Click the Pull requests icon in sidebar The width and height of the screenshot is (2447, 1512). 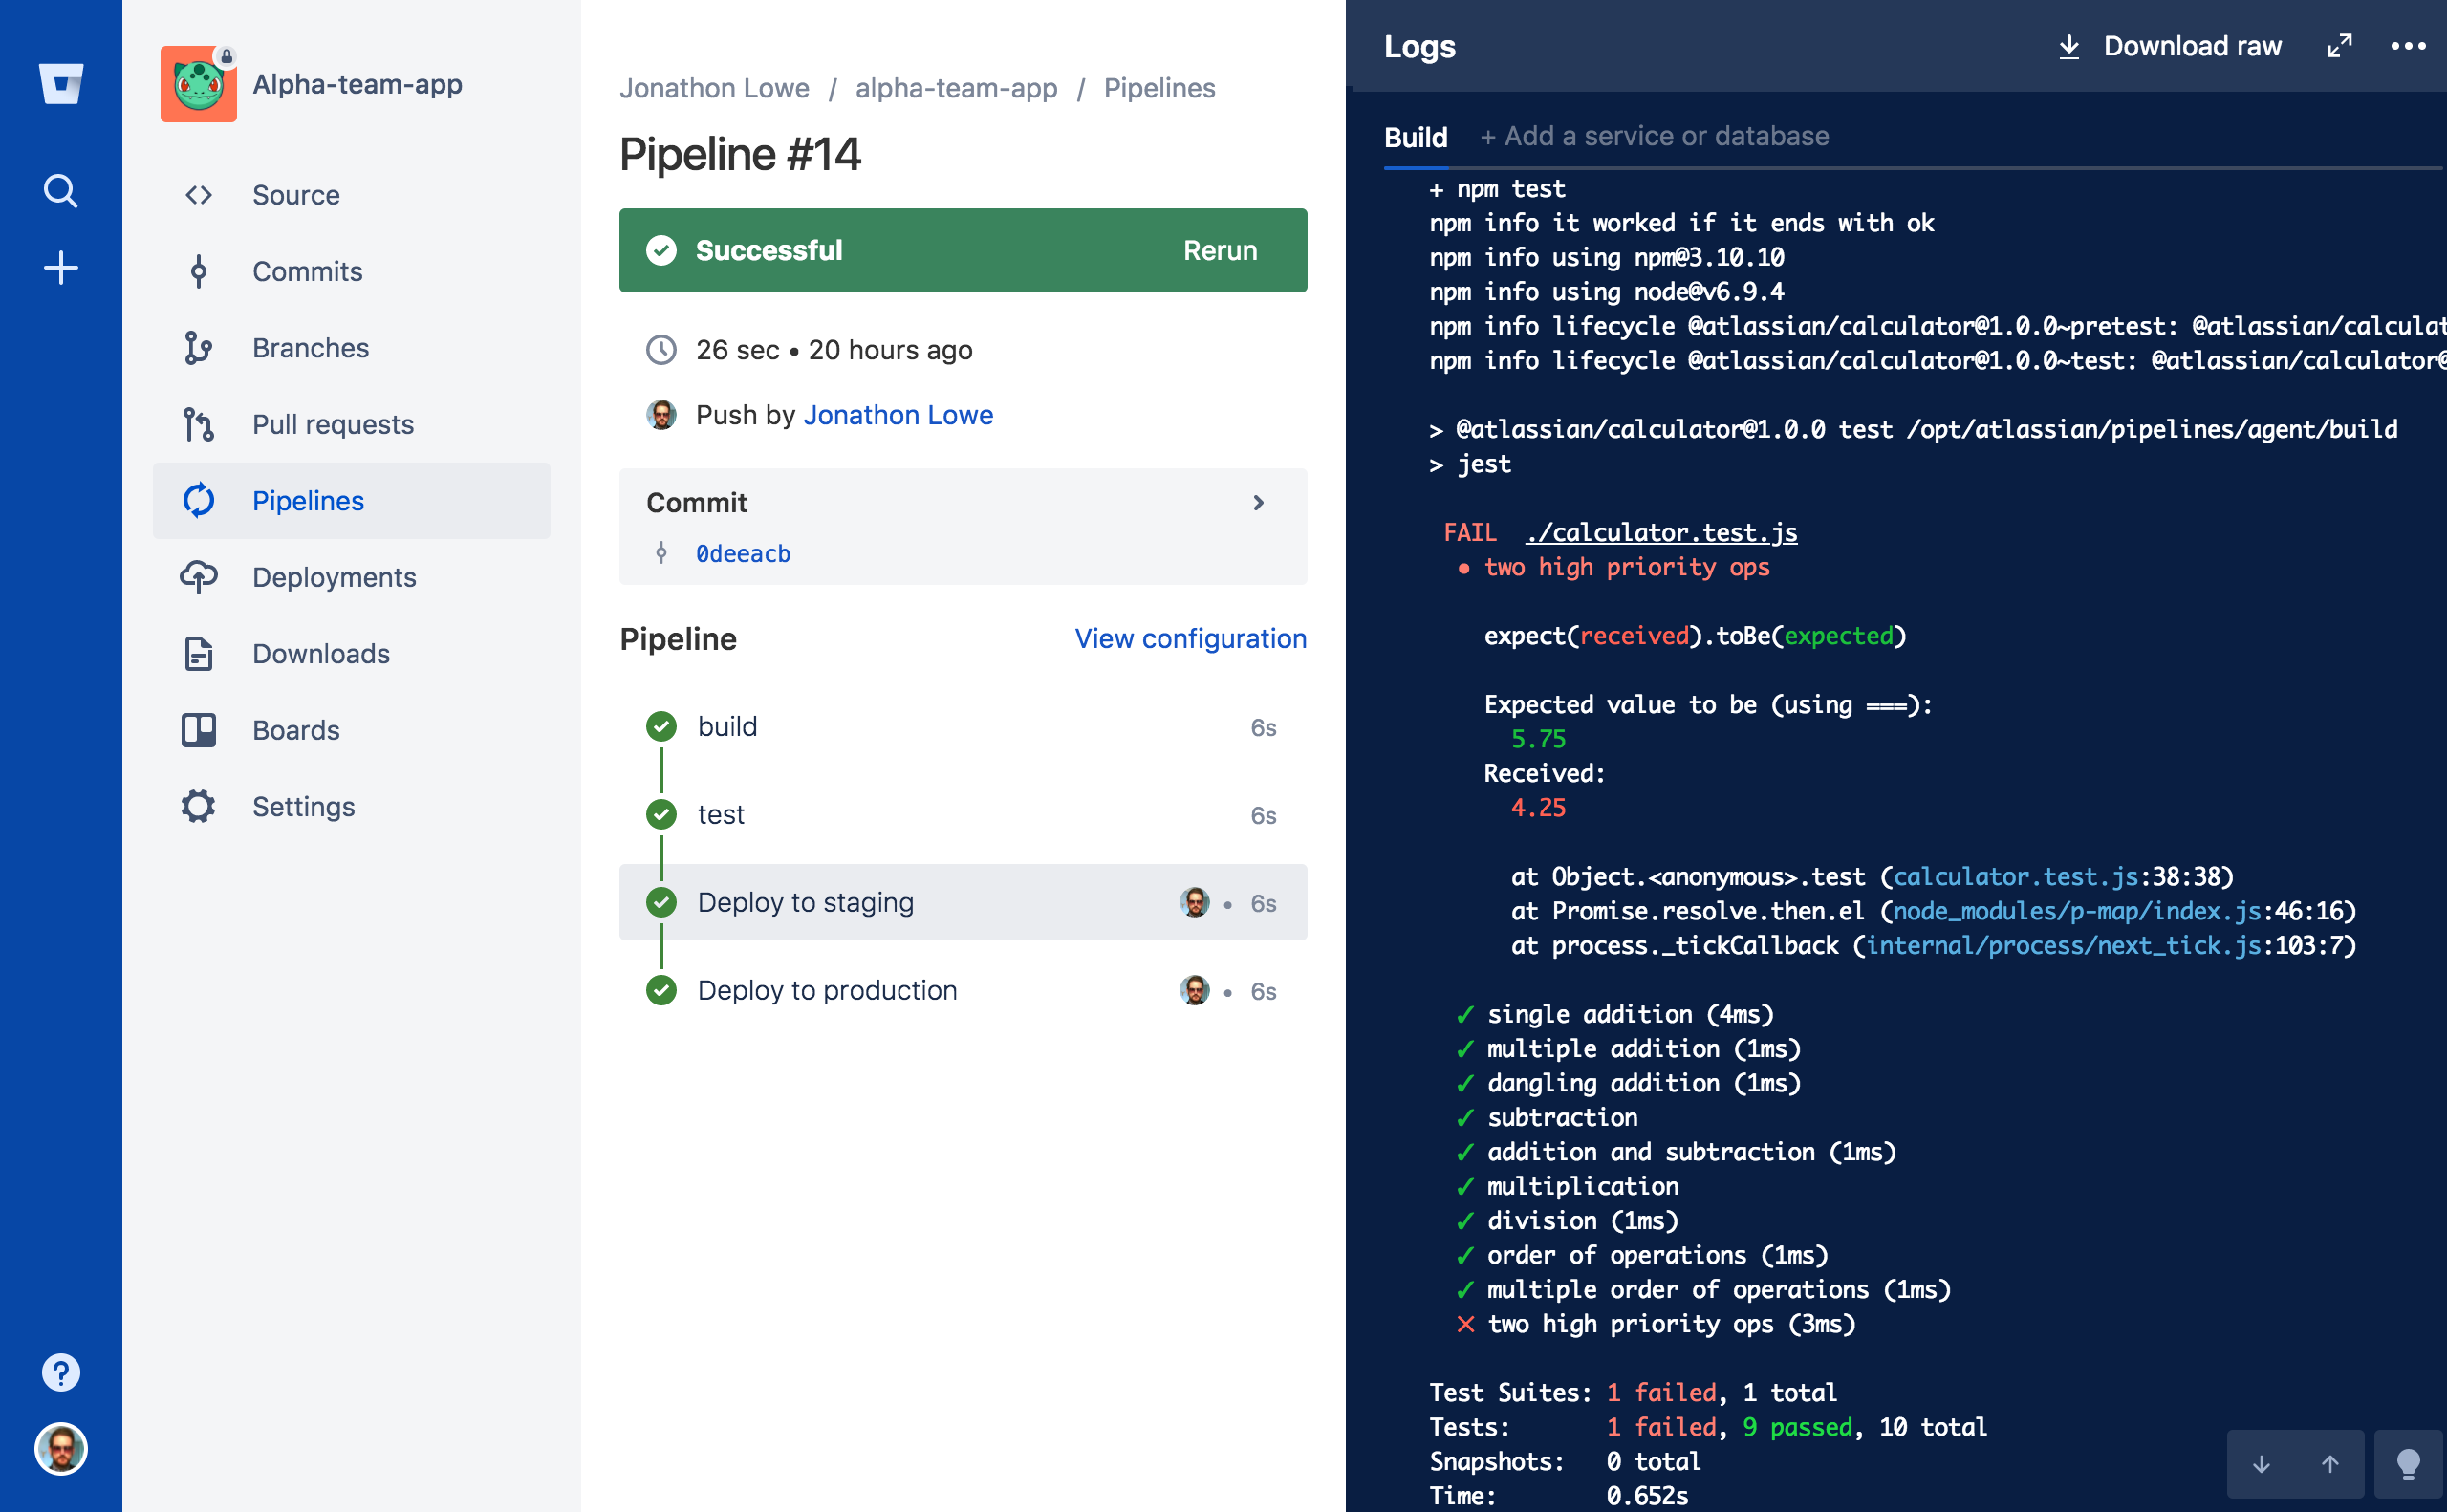(201, 424)
